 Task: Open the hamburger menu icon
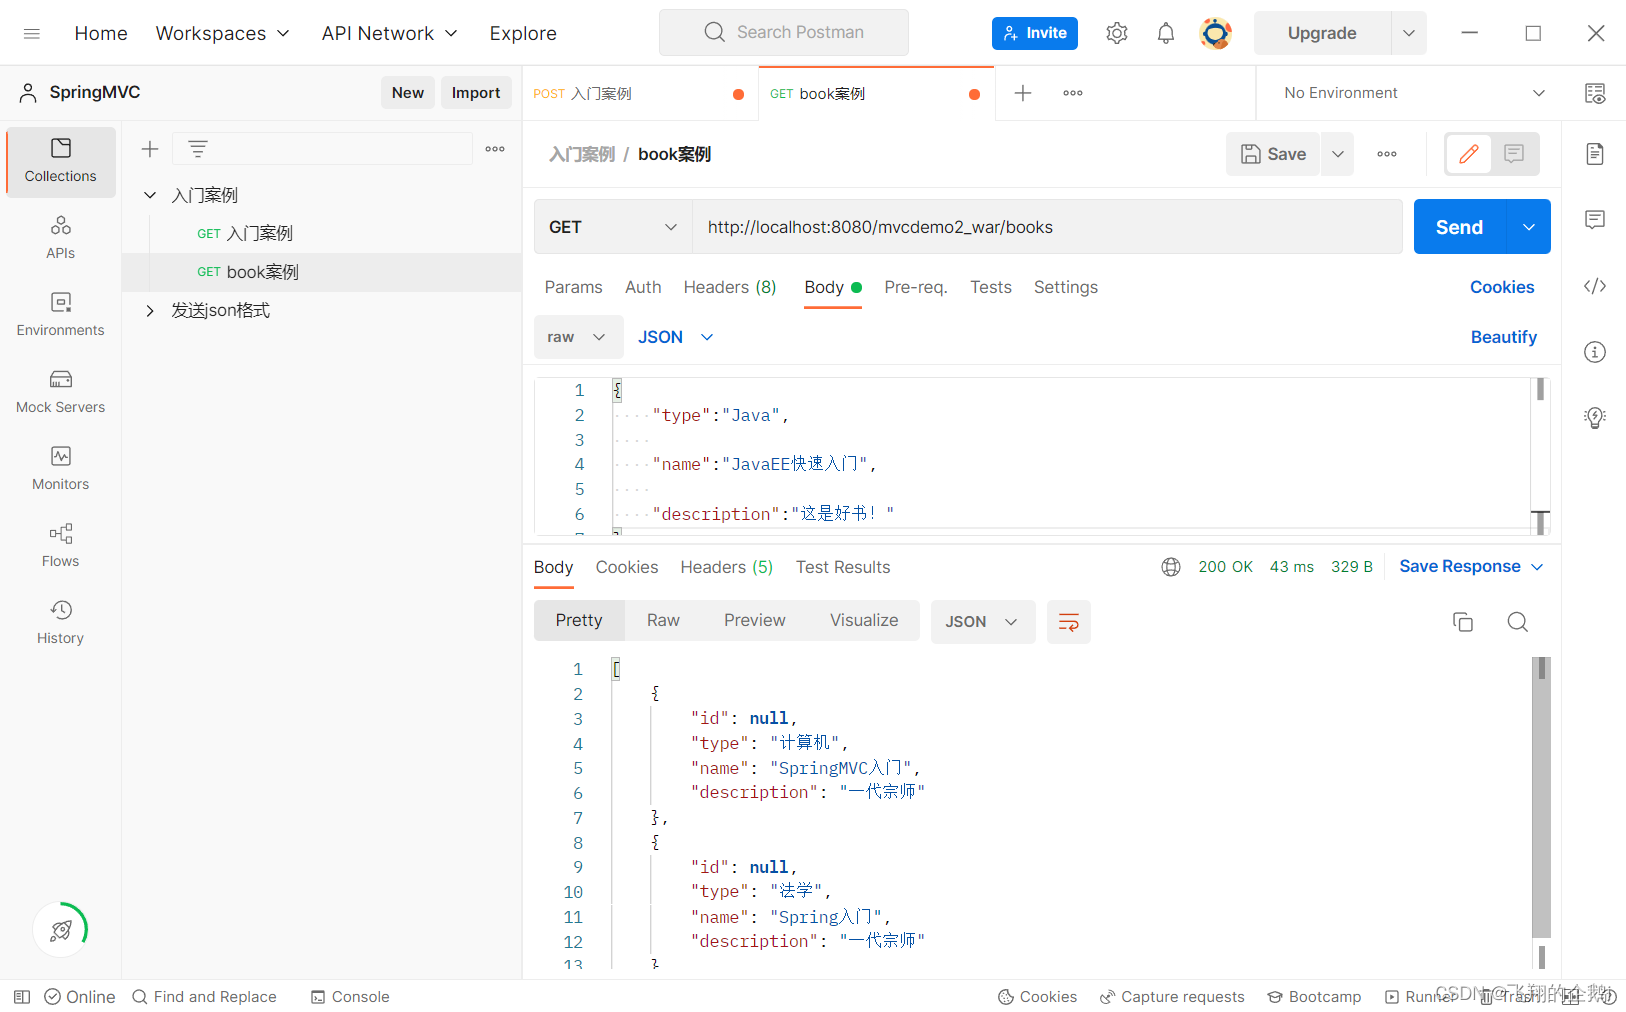coord(31,33)
